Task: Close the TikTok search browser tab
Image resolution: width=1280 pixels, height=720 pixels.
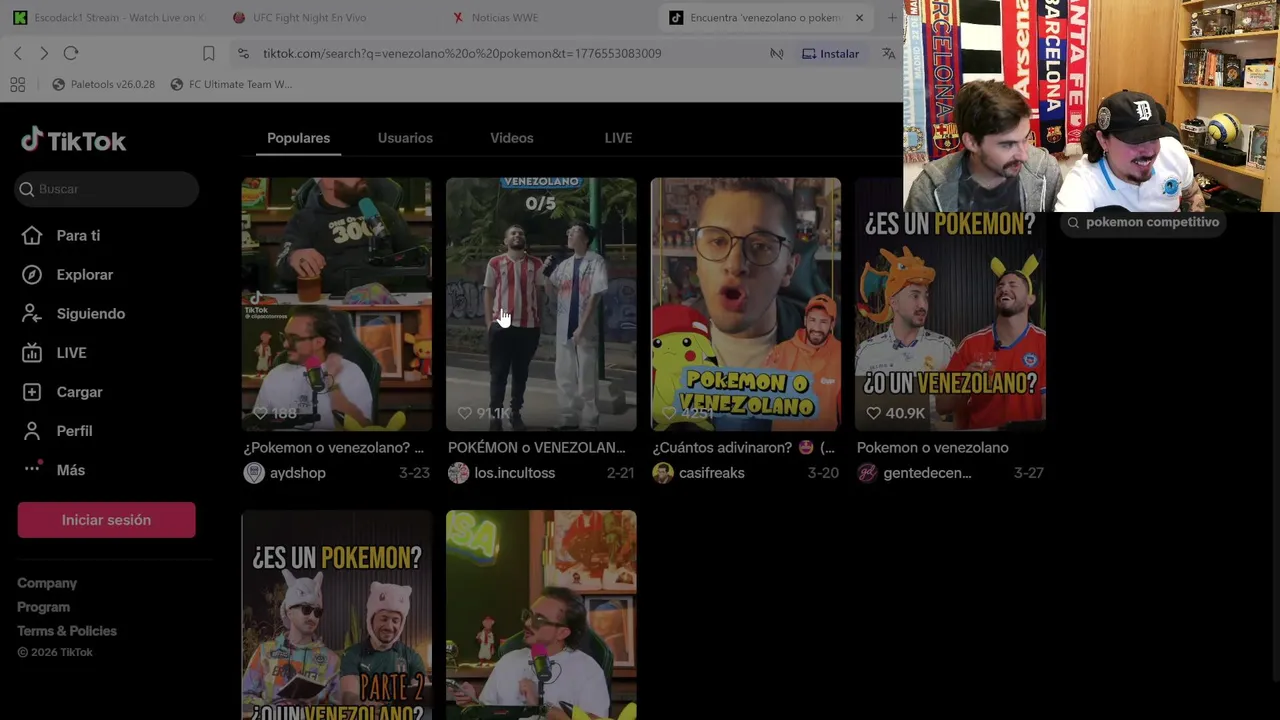Action: (x=858, y=18)
